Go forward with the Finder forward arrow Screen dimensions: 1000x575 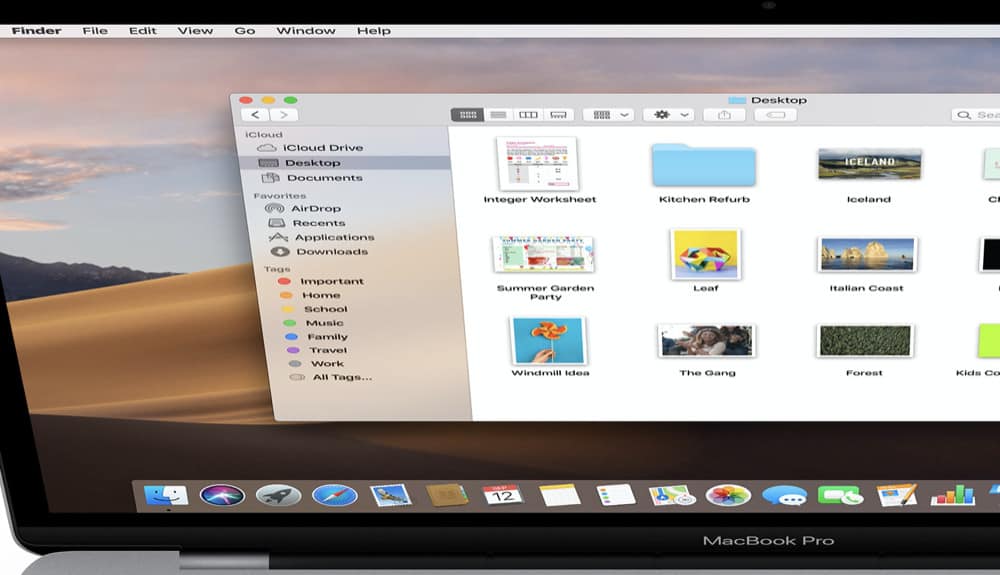[x=284, y=115]
